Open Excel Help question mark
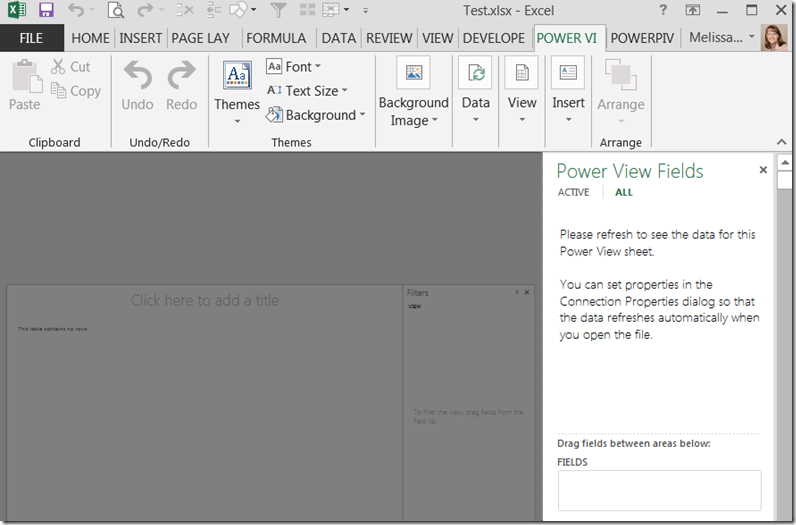Viewport: 796px width, 525px height. 663,10
